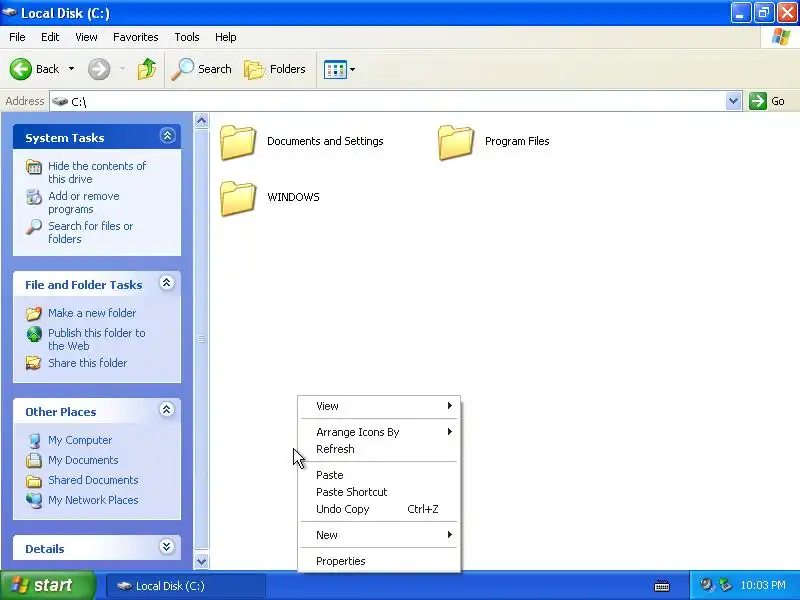Screen dimensions: 800x600
Task: Click the drive icon in the address bar
Action: click(60, 101)
